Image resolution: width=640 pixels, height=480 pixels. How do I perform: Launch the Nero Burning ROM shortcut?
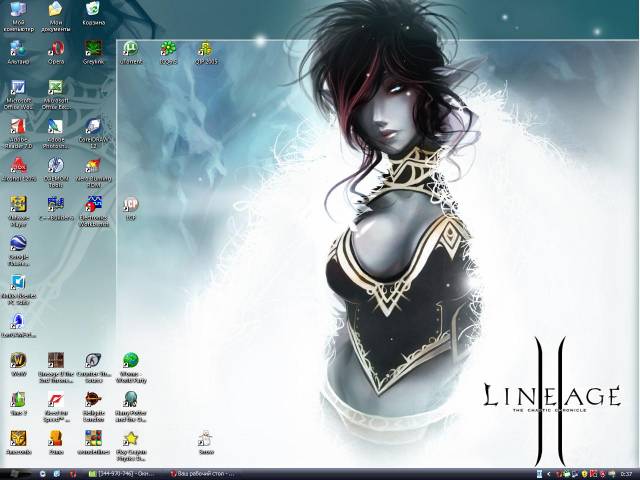(93, 166)
